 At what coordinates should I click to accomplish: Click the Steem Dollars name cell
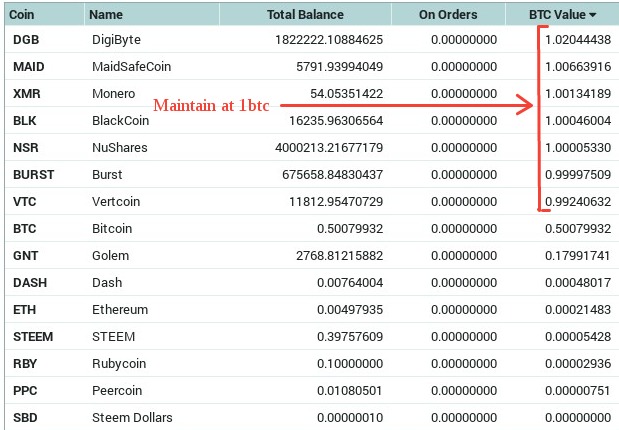coord(132,418)
